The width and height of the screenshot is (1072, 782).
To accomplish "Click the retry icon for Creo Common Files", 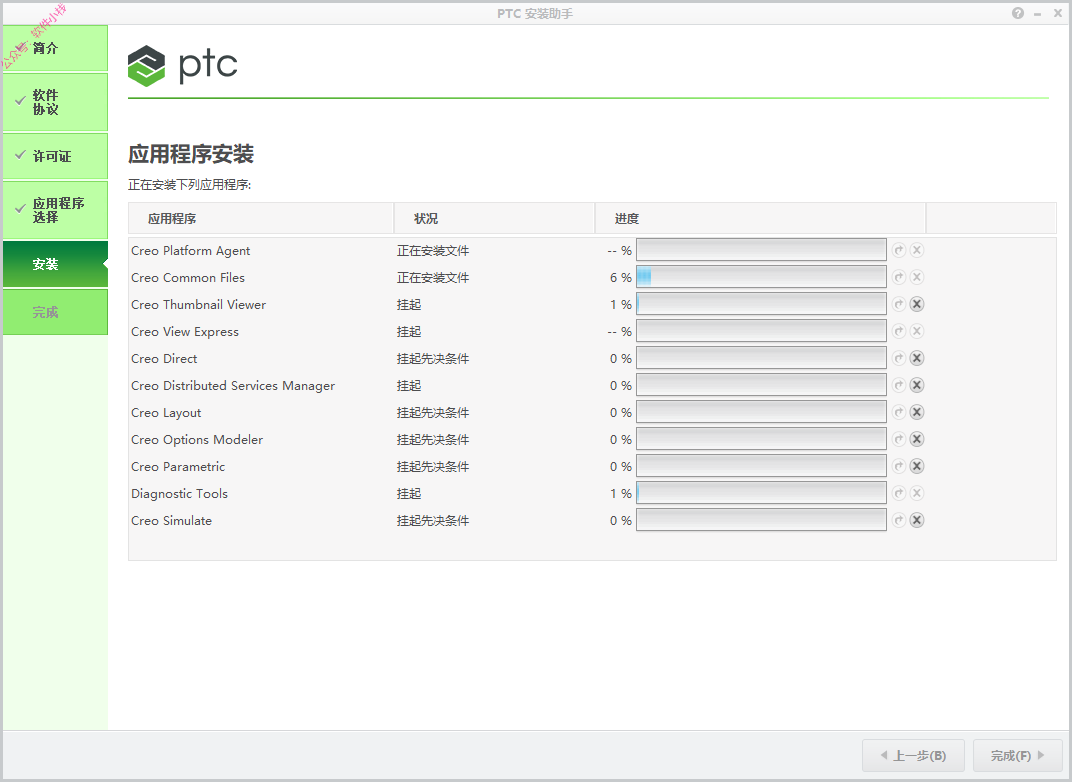I will (899, 277).
